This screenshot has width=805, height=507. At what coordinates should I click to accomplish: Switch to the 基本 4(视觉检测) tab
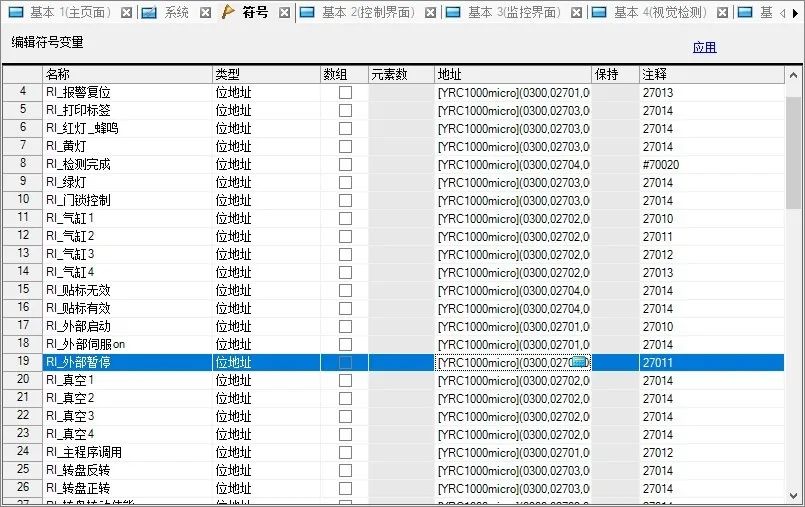[660, 13]
